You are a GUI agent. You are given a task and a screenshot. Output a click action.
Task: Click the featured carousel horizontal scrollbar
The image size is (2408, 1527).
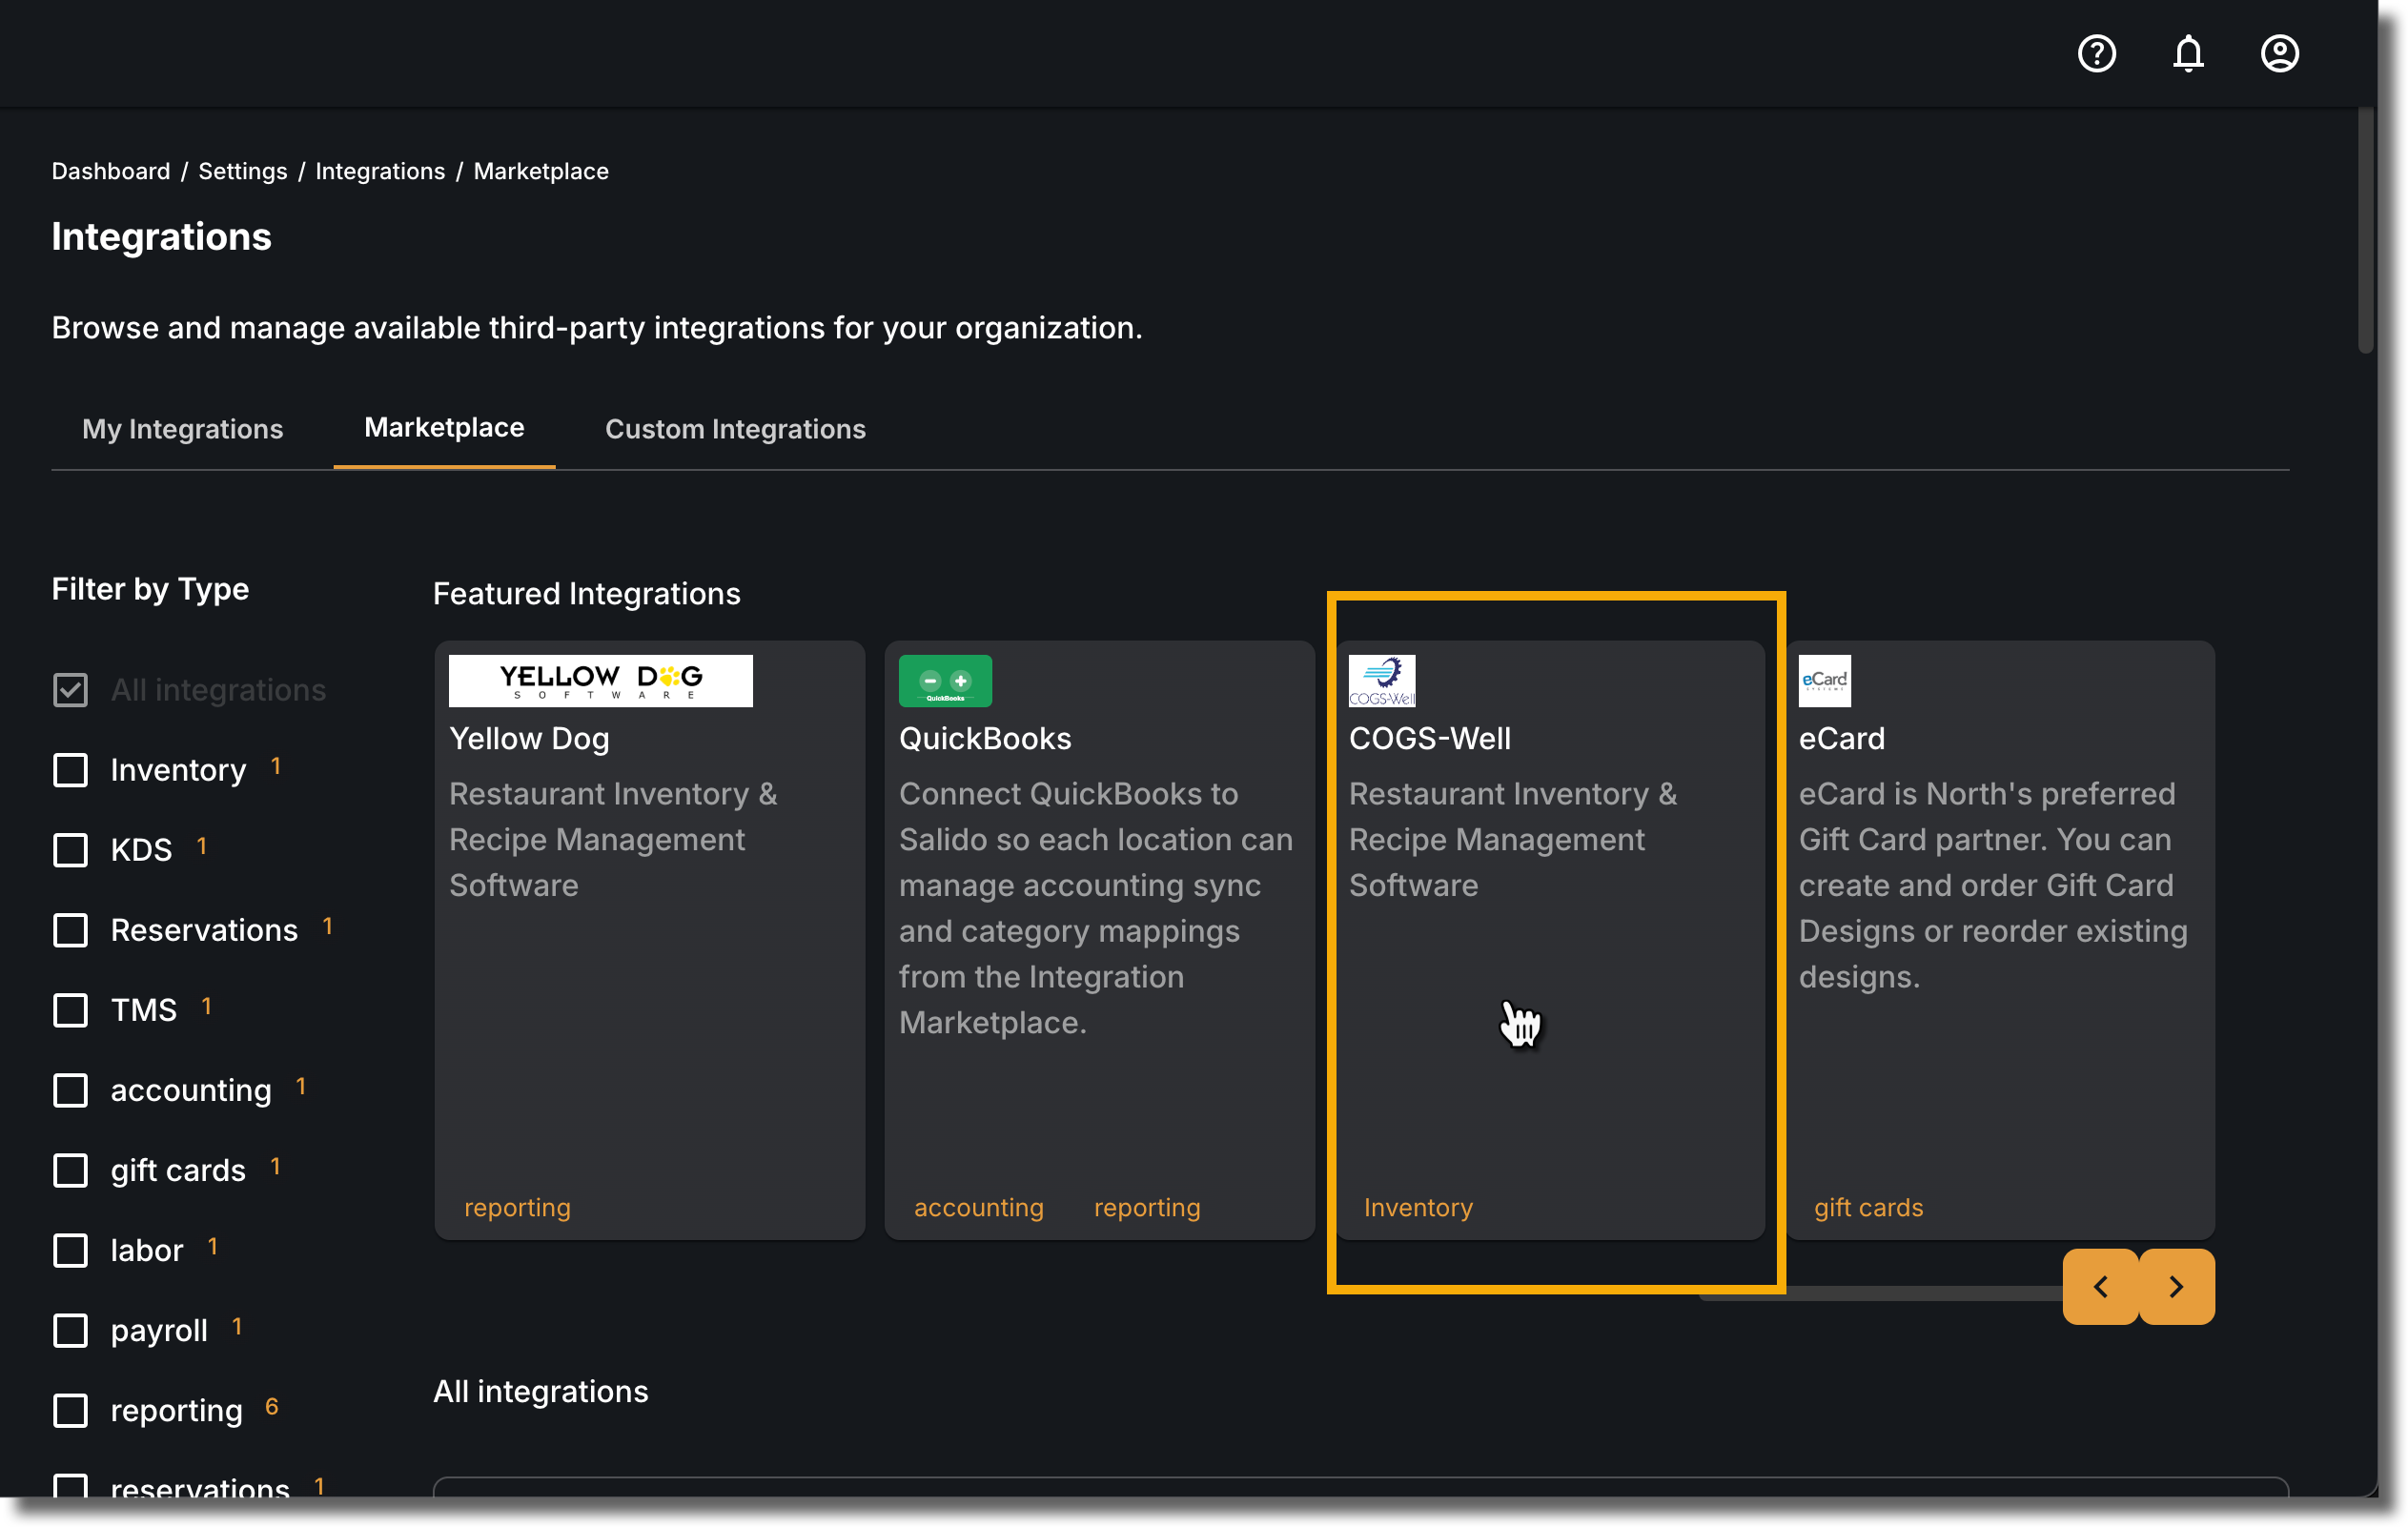coord(1880,1294)
